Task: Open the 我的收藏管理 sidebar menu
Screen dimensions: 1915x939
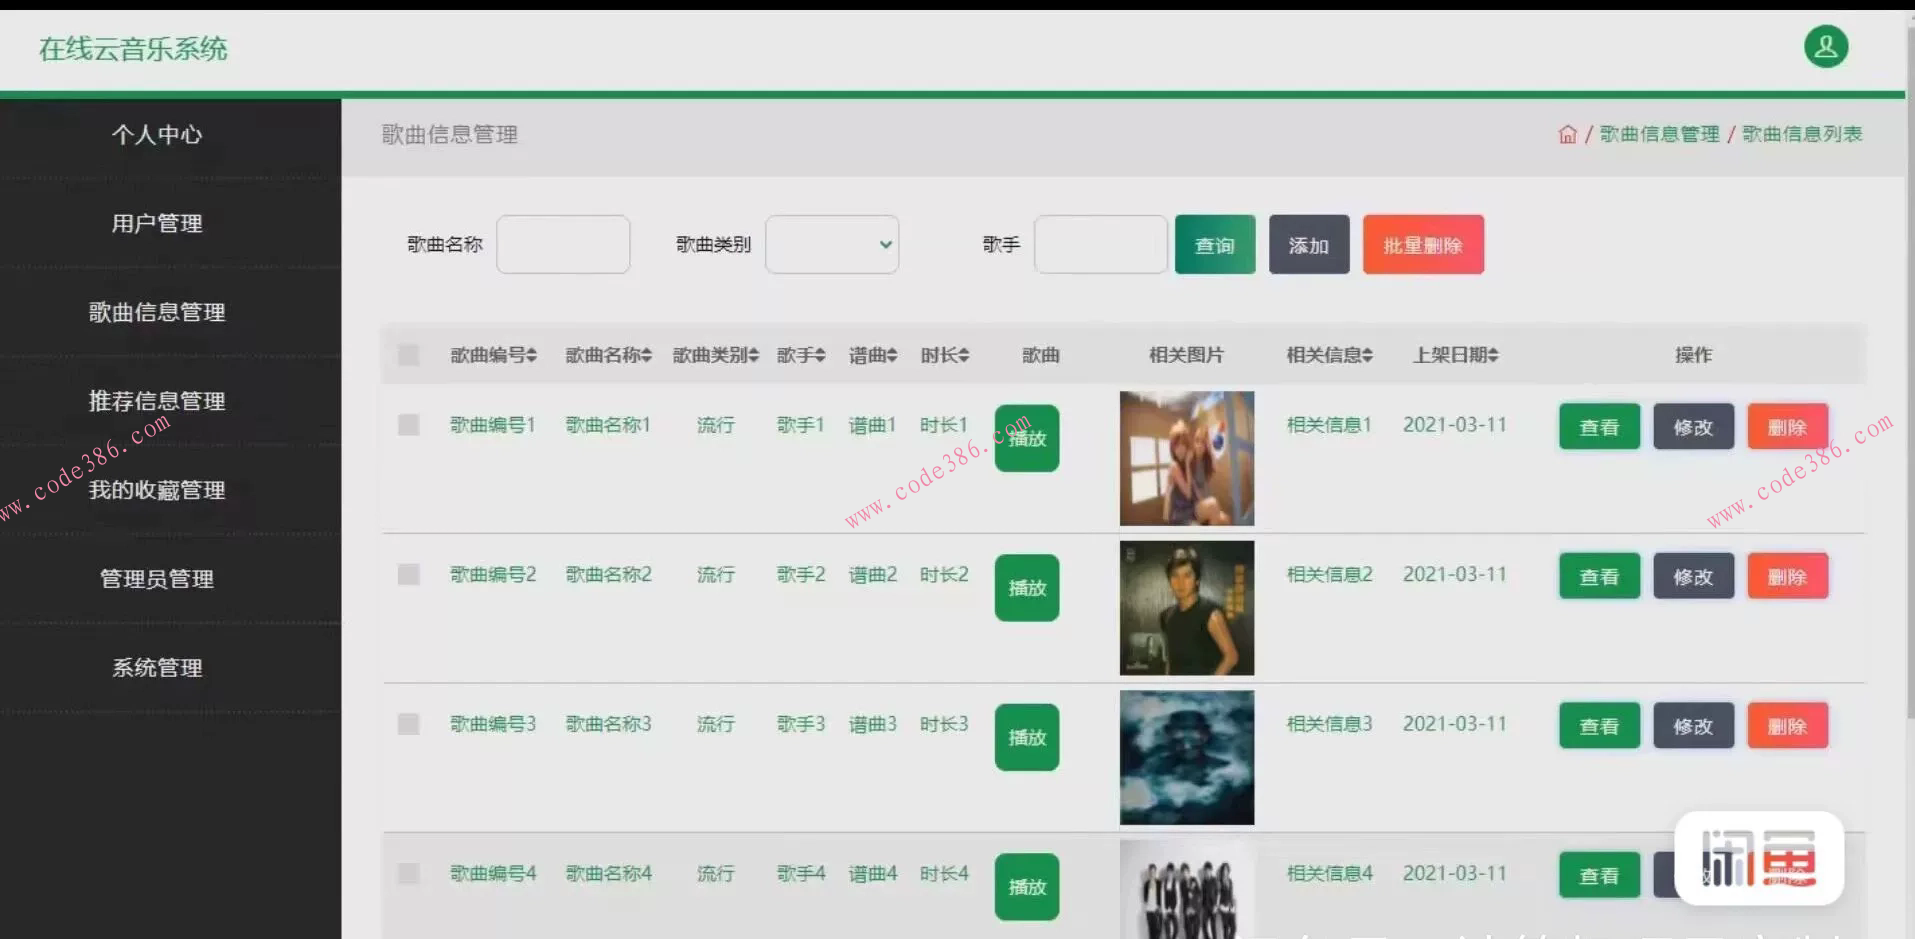Action: pyautogui.click(x=157, y=489)
